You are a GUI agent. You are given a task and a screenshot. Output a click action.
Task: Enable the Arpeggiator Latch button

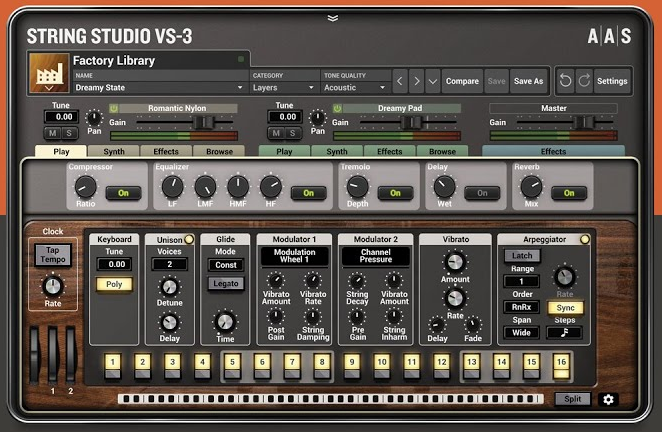(522, 255)
